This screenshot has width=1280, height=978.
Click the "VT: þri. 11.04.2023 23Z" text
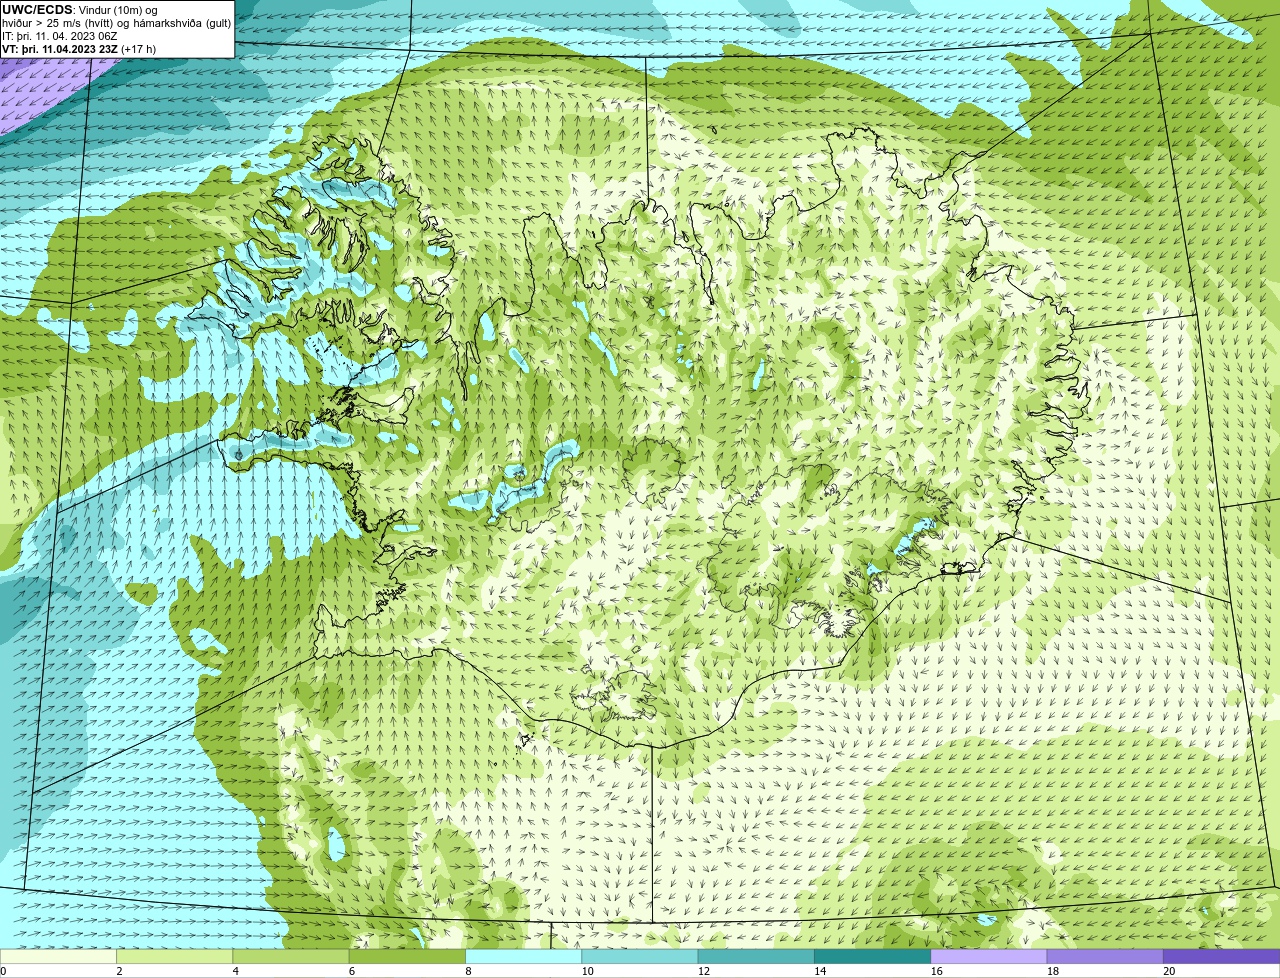click(58, 49)
